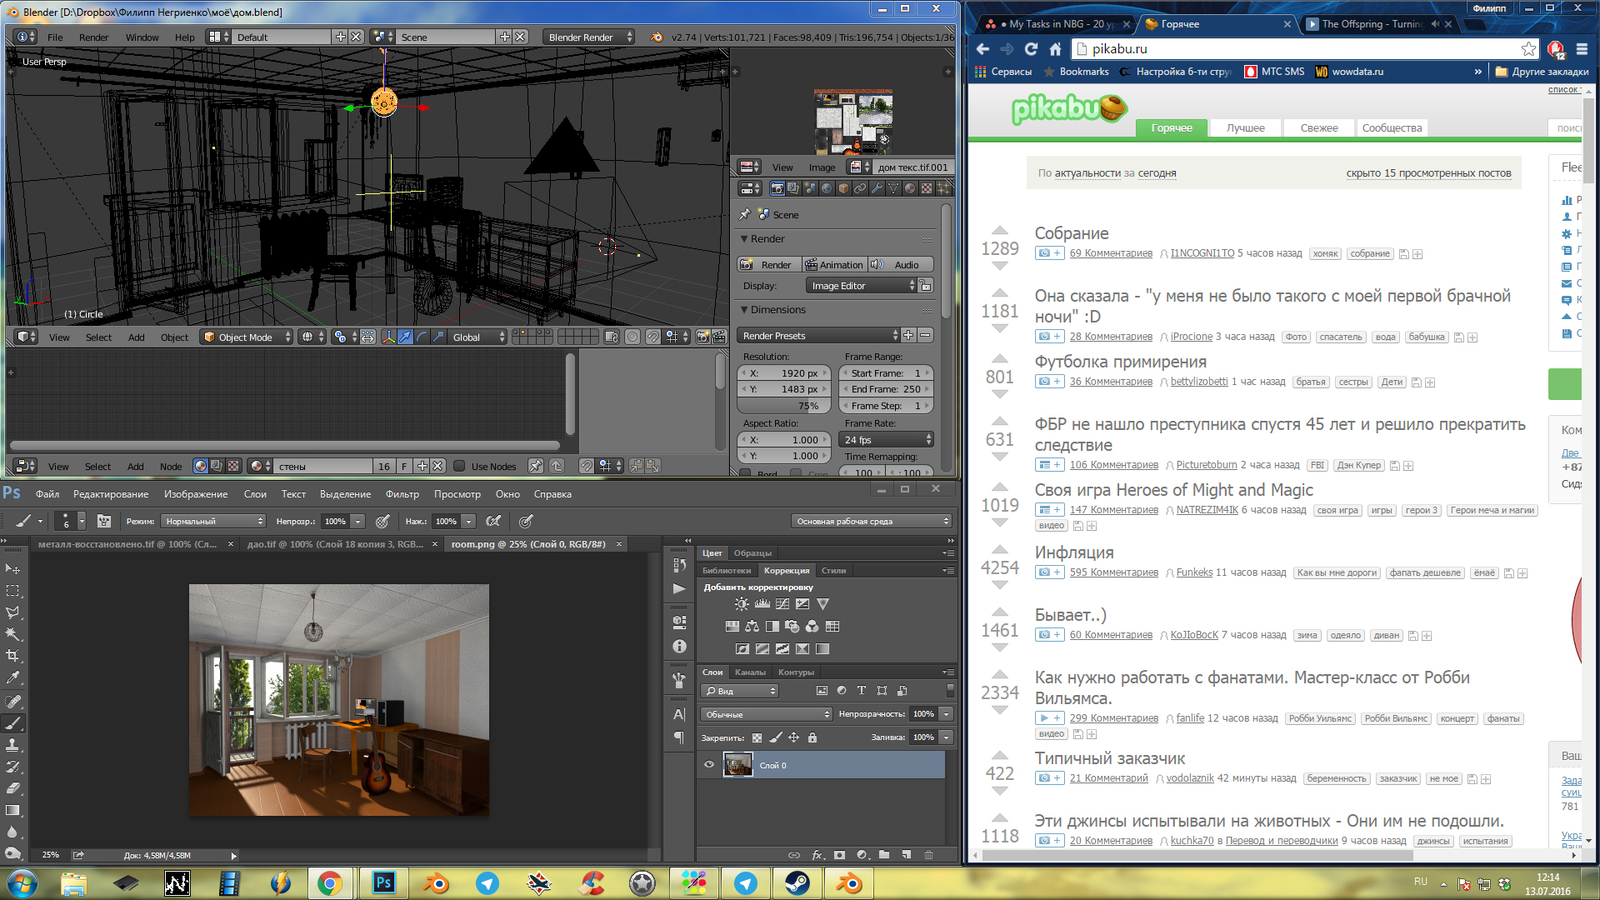
Task: Enable the Use Nodes checkbox
Action: point(460,466)
